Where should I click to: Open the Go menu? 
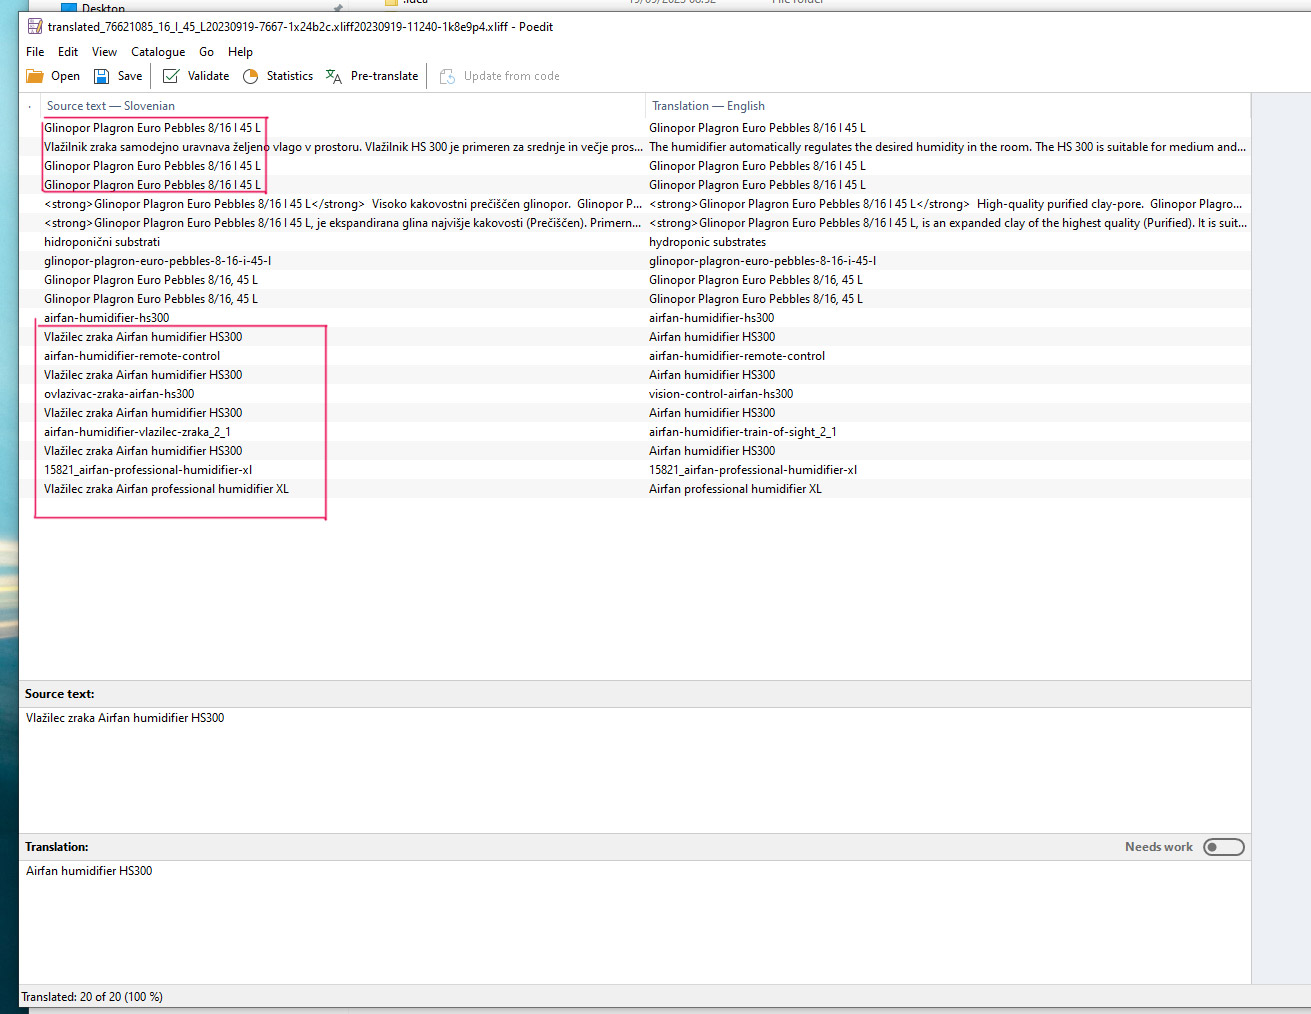pyautogui.click(x=206, y=52)
